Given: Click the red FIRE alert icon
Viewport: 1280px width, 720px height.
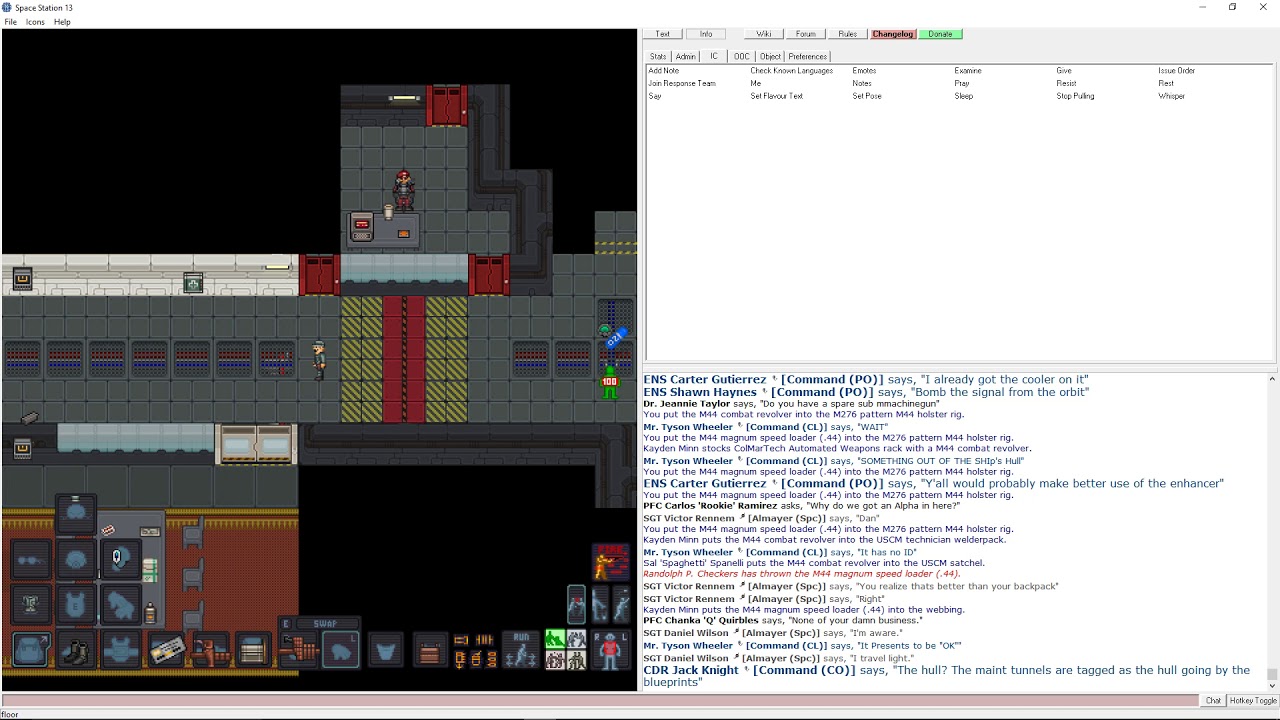Looking at the screenshot, I should coord(610,561).
